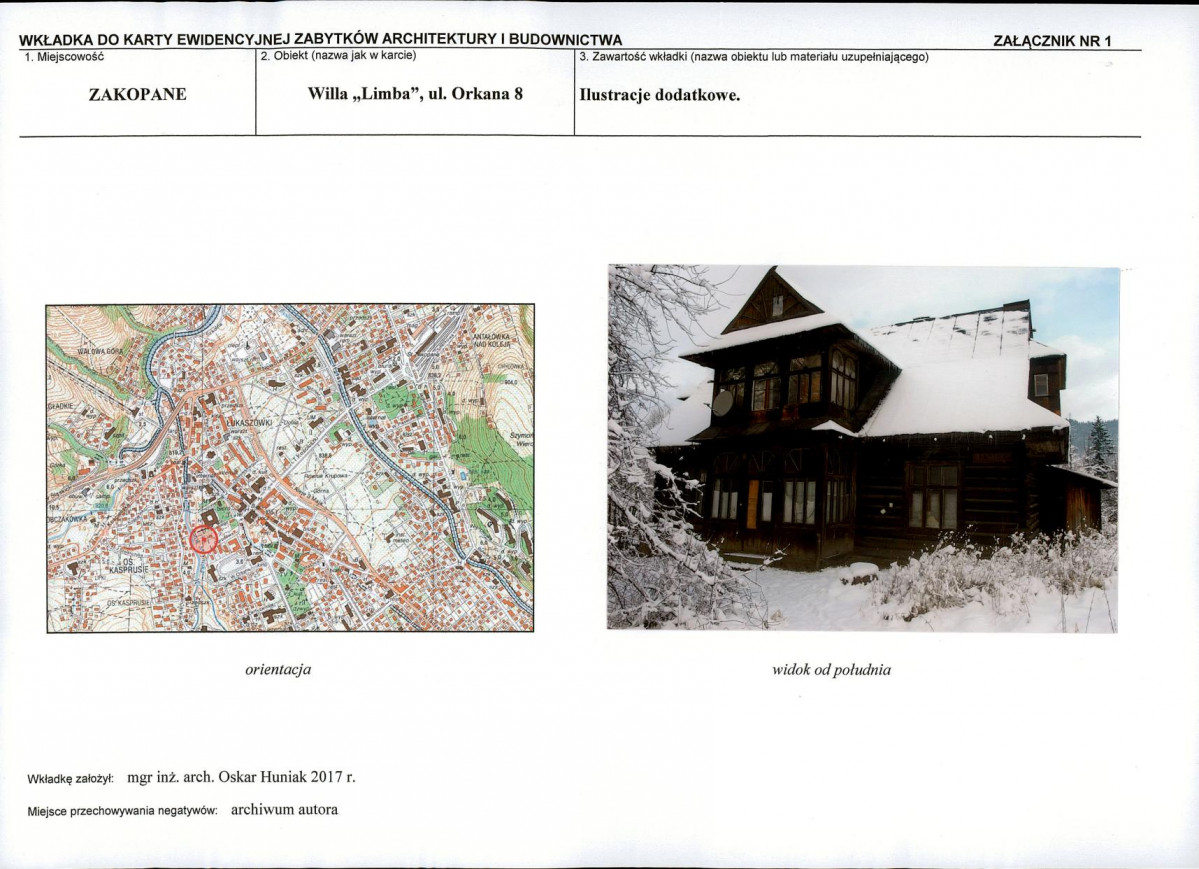1199x869 pixels.
Task: Click the 1. Miejscowość field label
Action: [64, 57]
